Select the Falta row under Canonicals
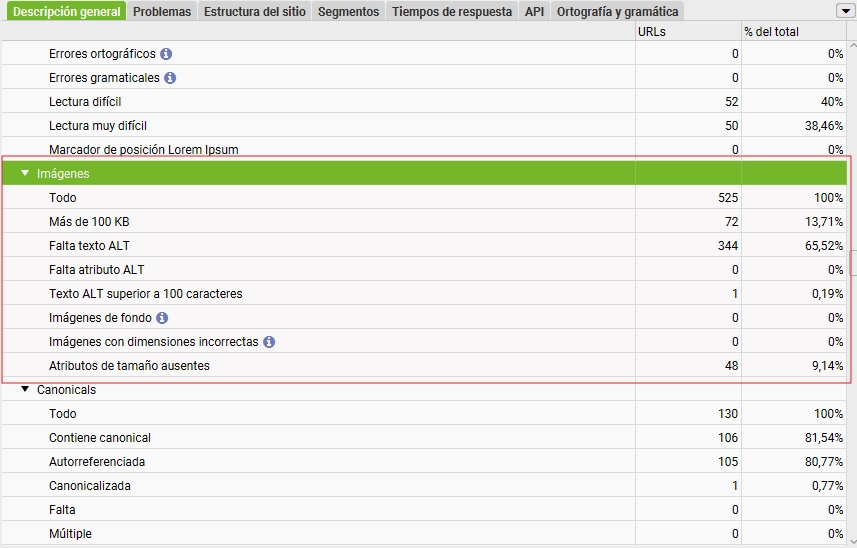The height and width of the screenshot is (548, 857). (424, 510)
